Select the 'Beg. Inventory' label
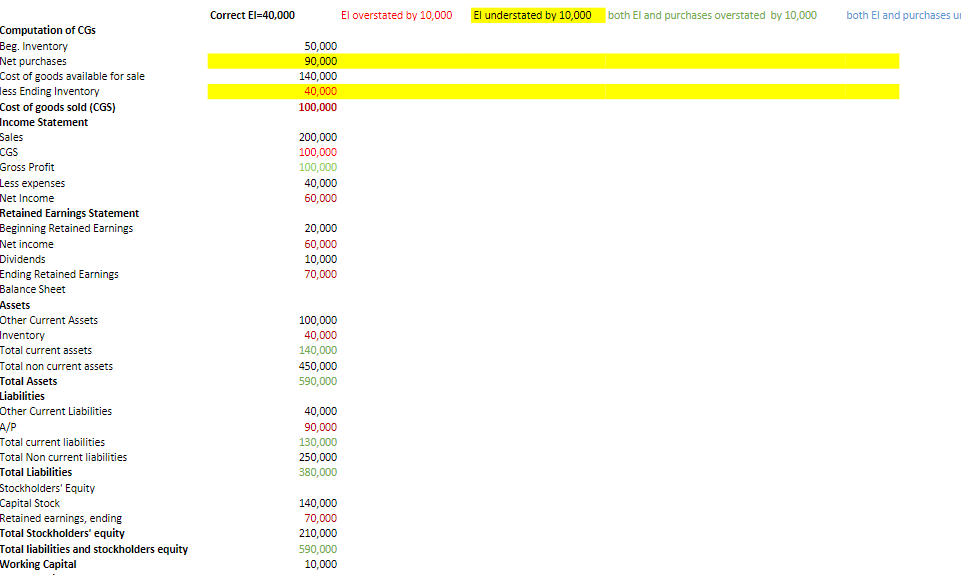Image resolution: width=964 pixels, height=575 pixels. point(34,46)
